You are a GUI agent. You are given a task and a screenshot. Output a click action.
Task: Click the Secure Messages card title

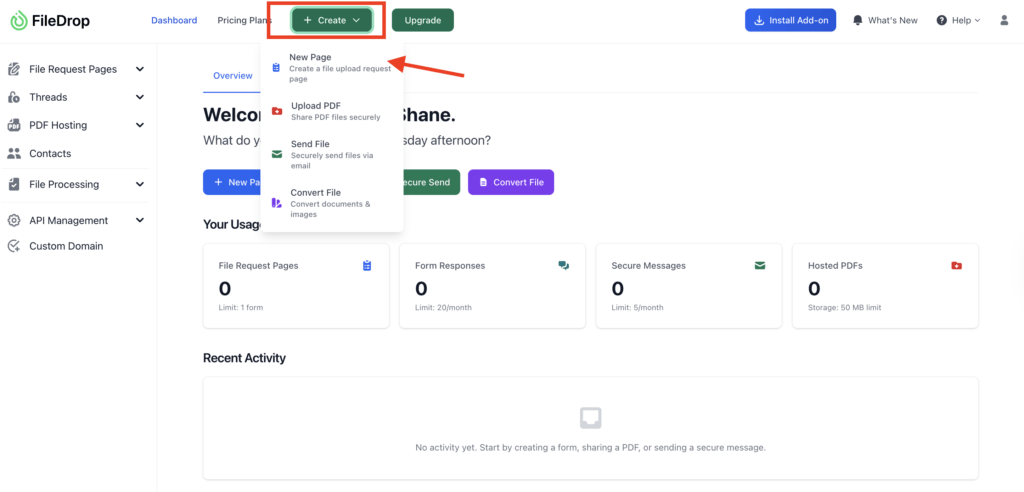(x=648, y=266)
